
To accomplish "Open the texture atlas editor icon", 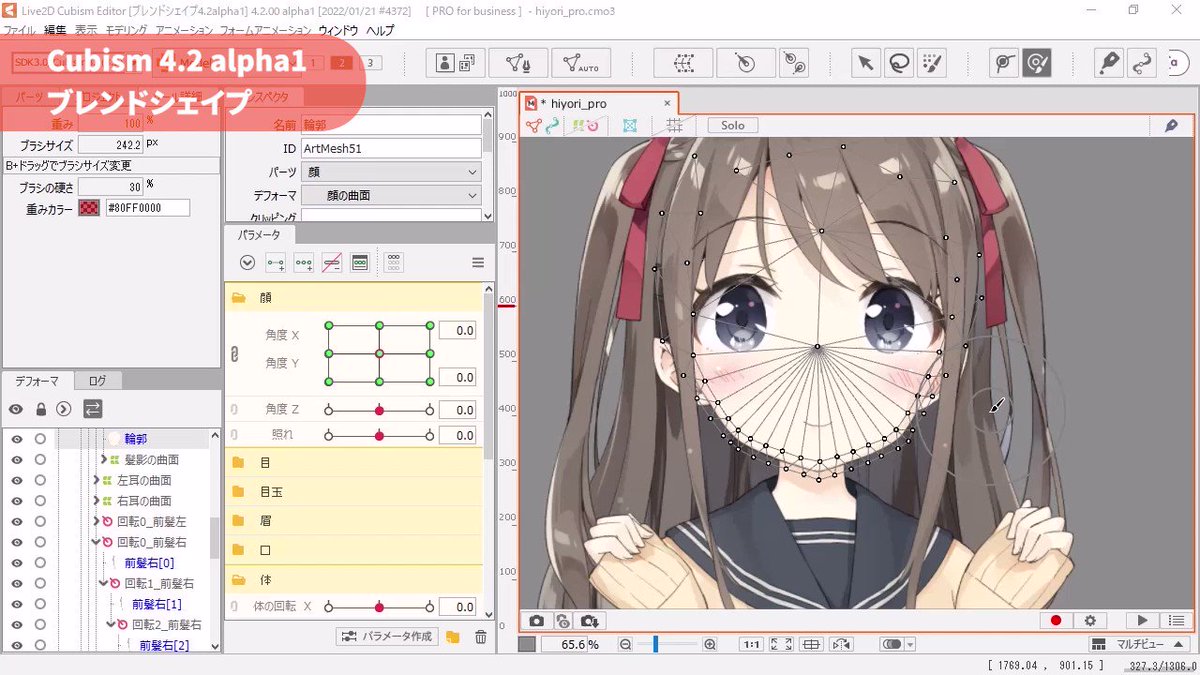I will (455, 63).
